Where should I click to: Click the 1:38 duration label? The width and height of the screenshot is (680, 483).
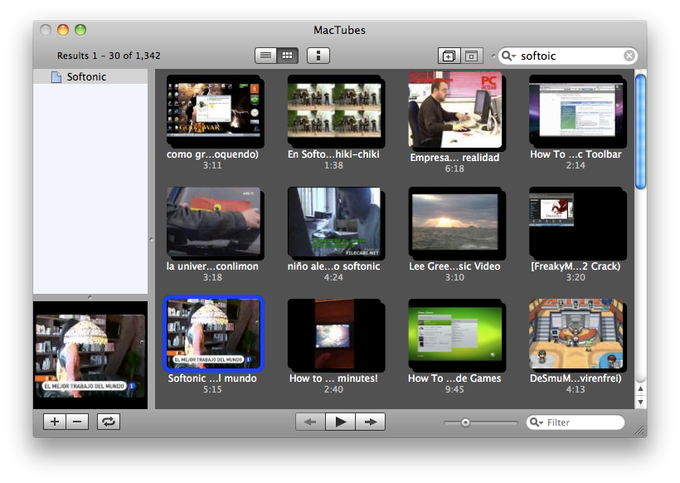click(x=333, y=166)
